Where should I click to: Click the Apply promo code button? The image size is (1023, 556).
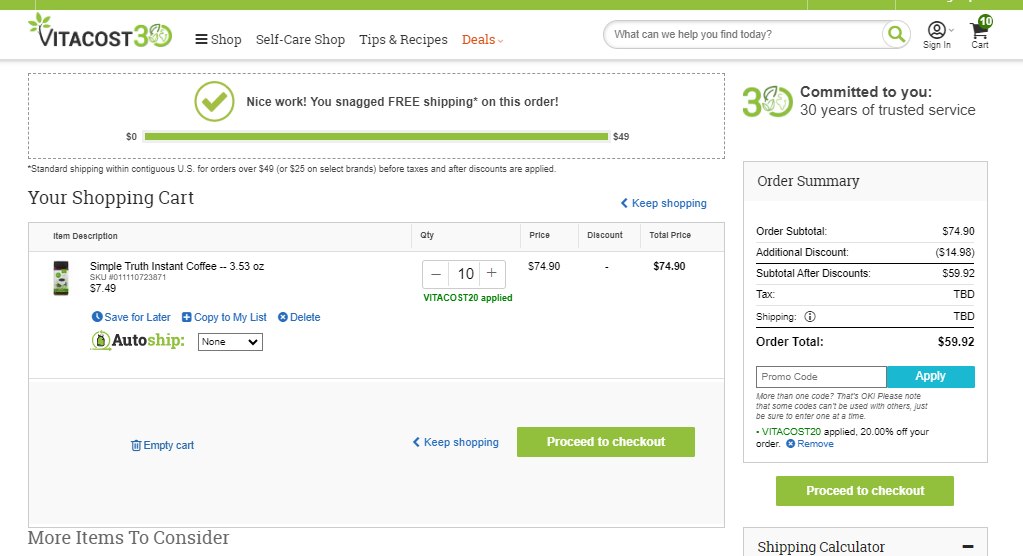click(930, 377)
